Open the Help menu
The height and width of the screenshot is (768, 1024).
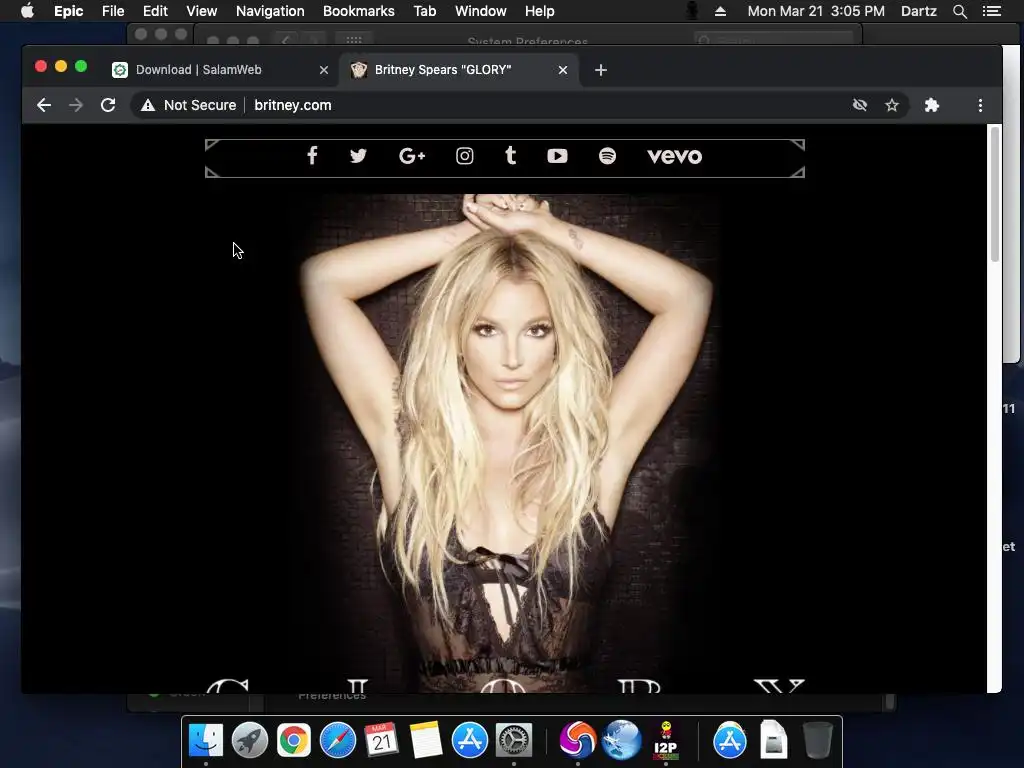pyautogui.click(x=539, y=11)
